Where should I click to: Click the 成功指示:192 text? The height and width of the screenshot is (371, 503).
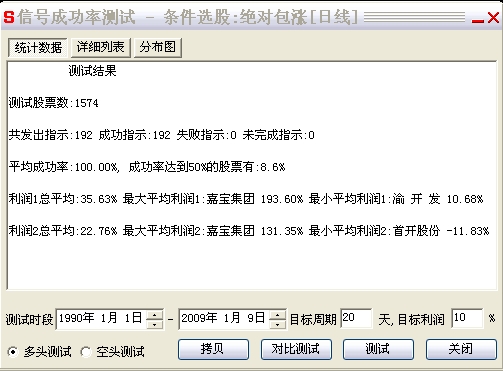(x=135, y=135)
